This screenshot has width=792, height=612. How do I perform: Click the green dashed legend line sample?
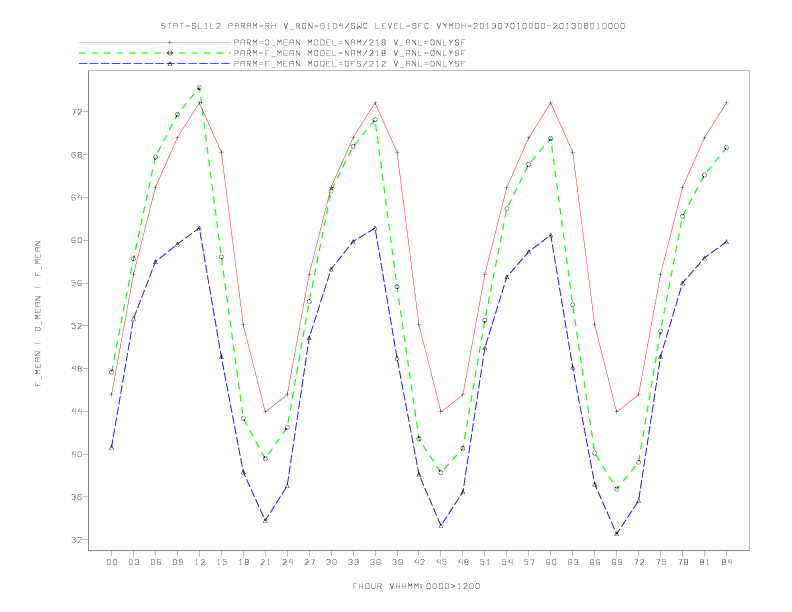tap(155, 53)
